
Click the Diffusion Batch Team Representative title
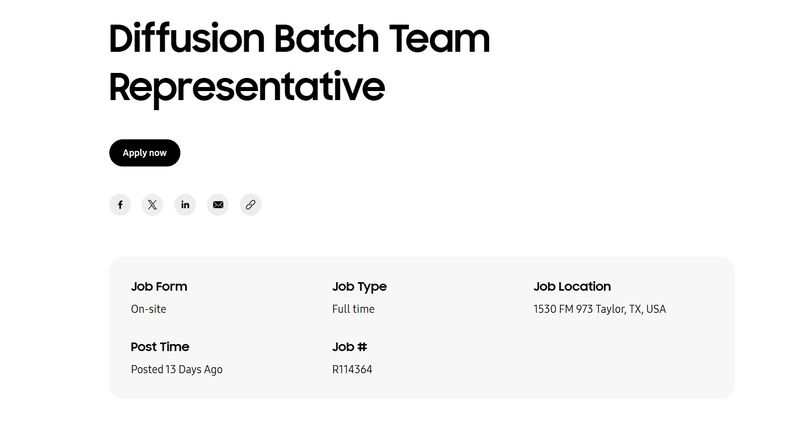299,62
